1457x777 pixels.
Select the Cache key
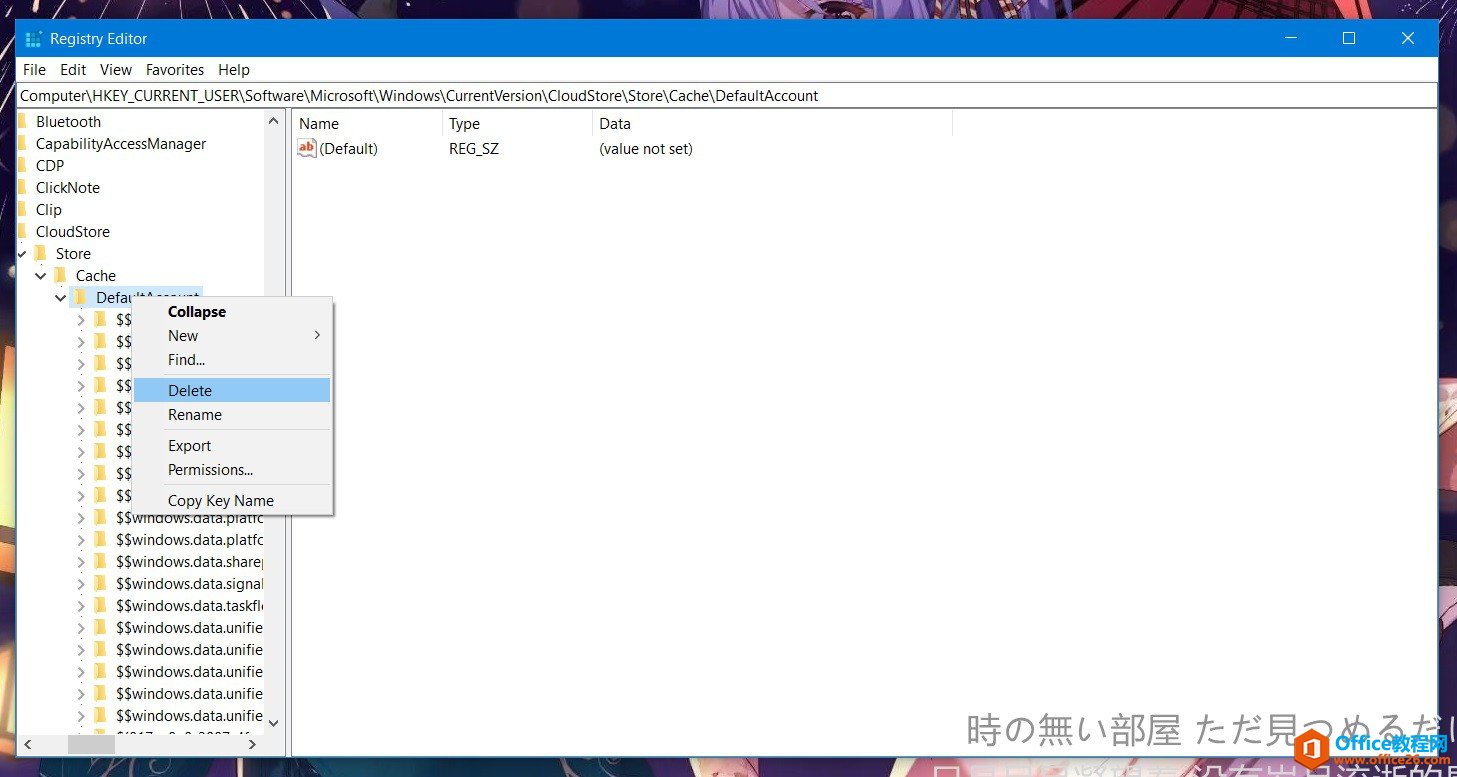coord(96,275)
